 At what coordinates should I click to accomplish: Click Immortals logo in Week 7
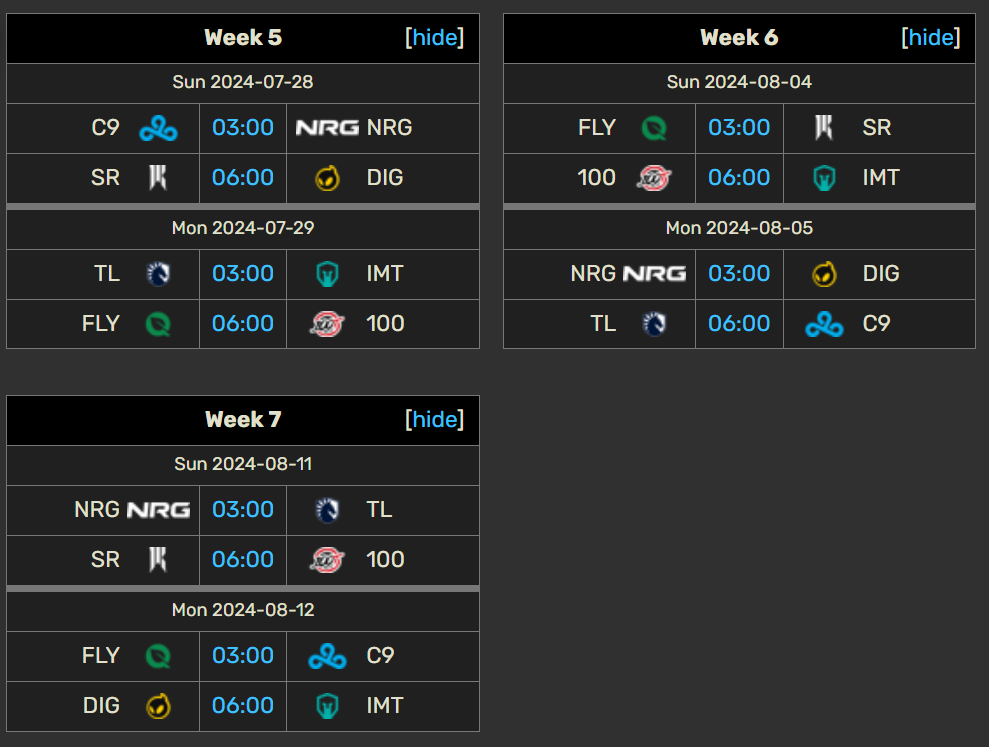pos(327,706)
